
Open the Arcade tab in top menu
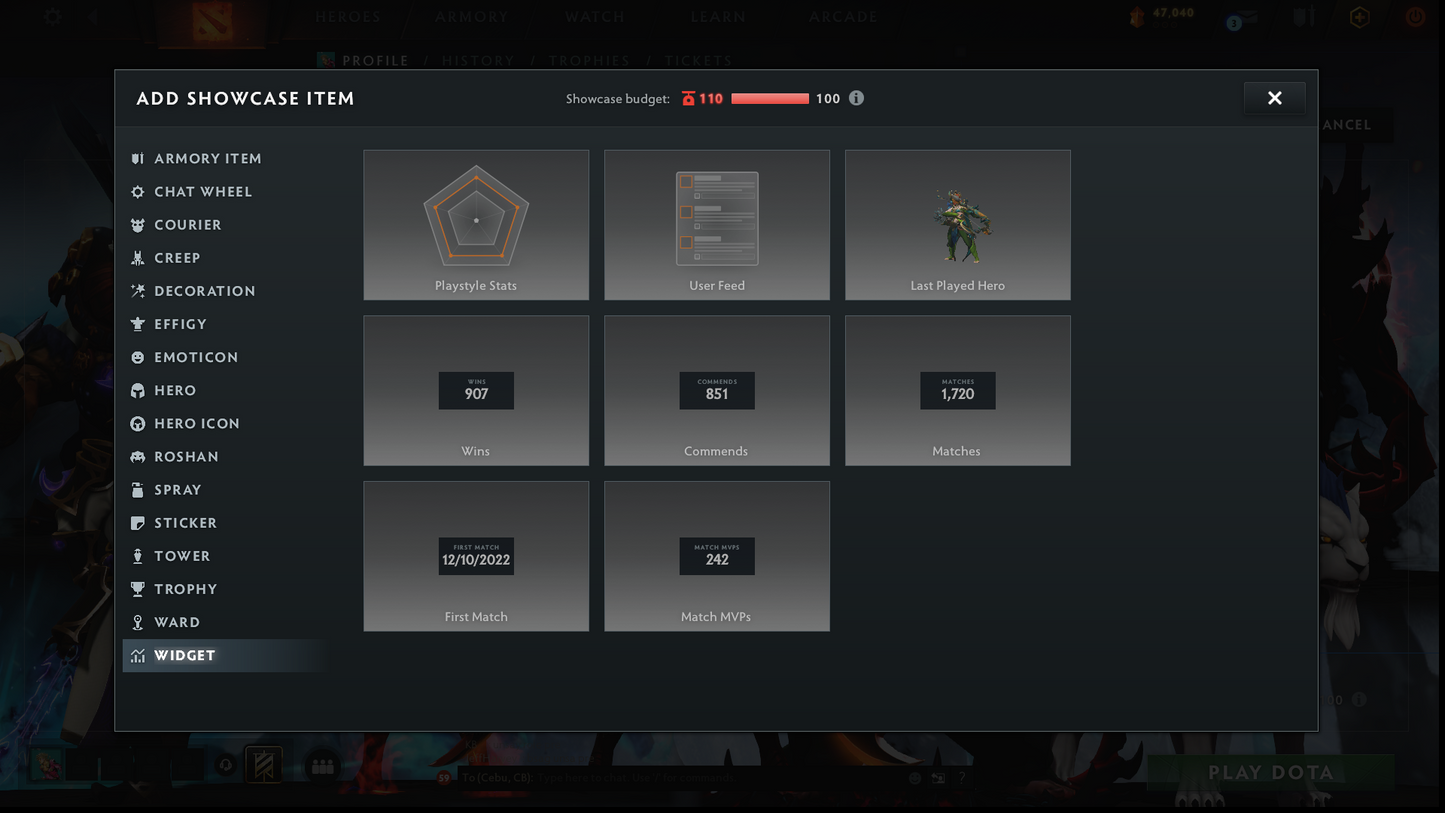(843, 17)
